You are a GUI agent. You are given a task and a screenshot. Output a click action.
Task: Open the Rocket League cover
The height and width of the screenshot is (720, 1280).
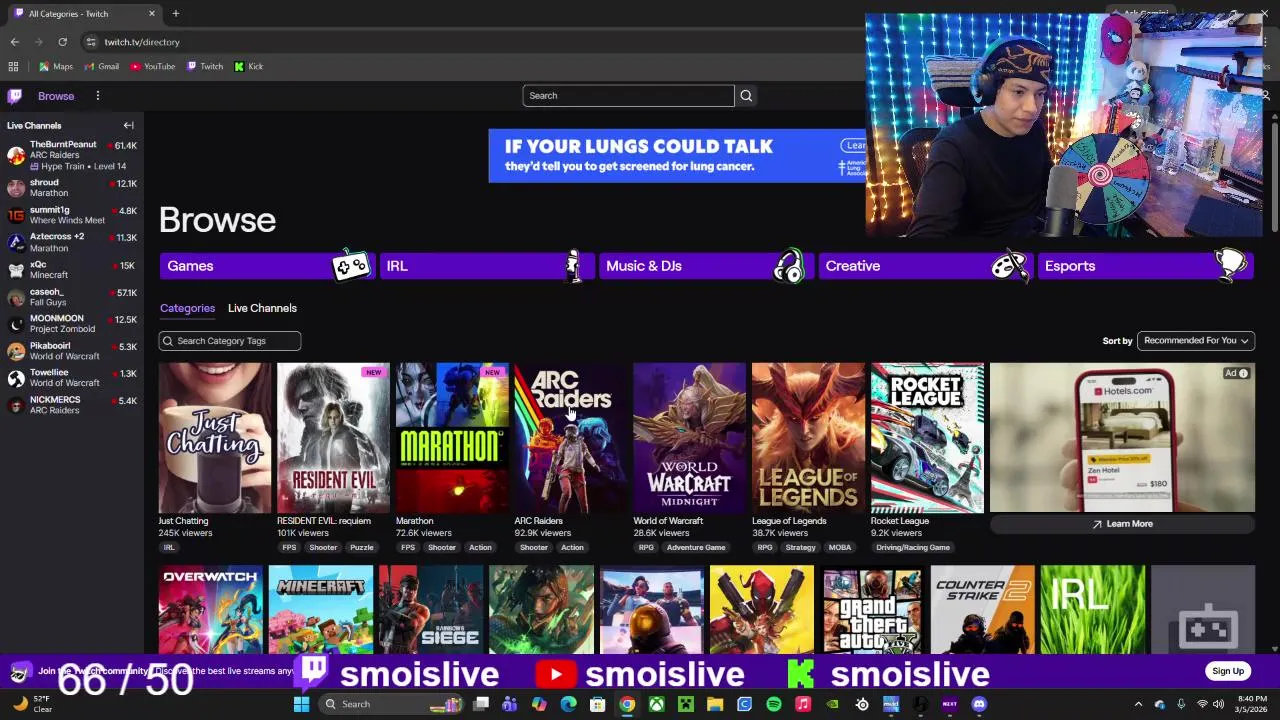tap(927, 438)
